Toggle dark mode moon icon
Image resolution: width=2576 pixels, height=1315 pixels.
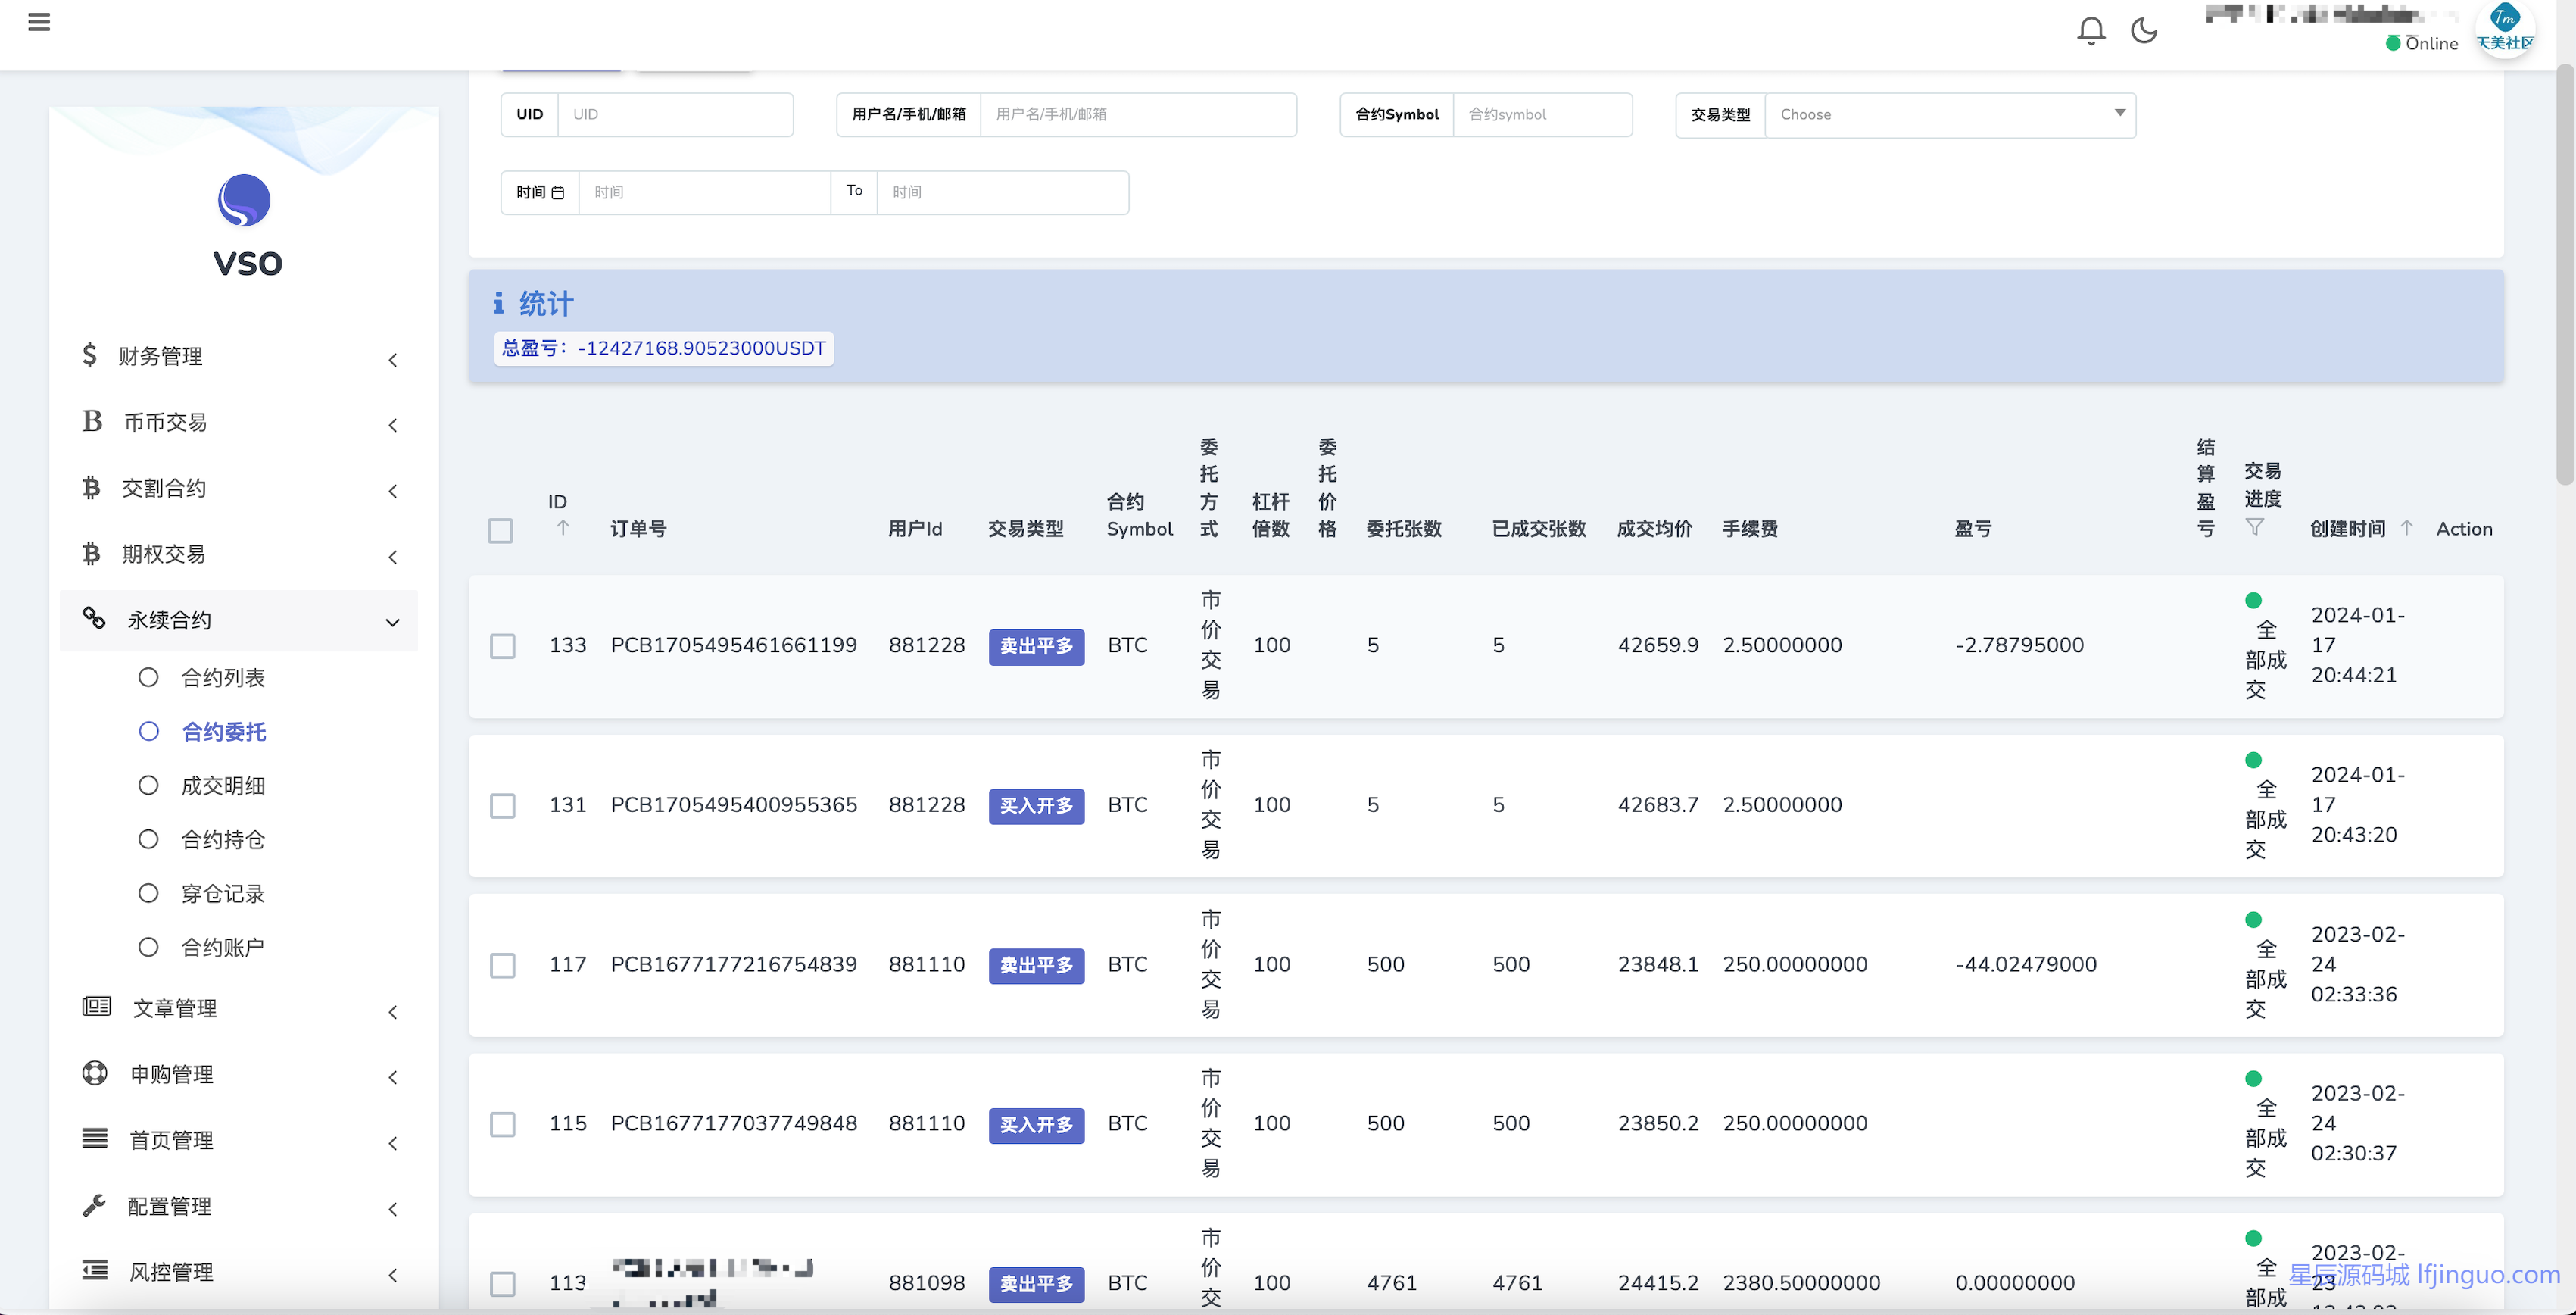pos(2144,31)
